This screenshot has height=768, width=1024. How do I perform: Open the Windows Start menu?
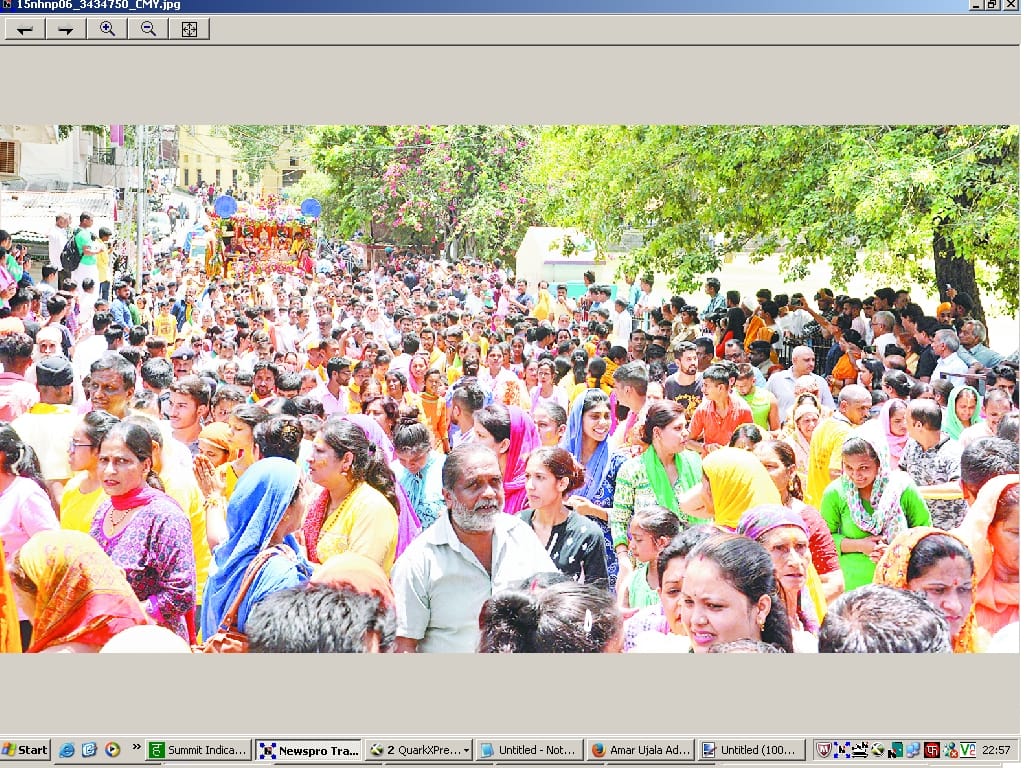point(25,750)
